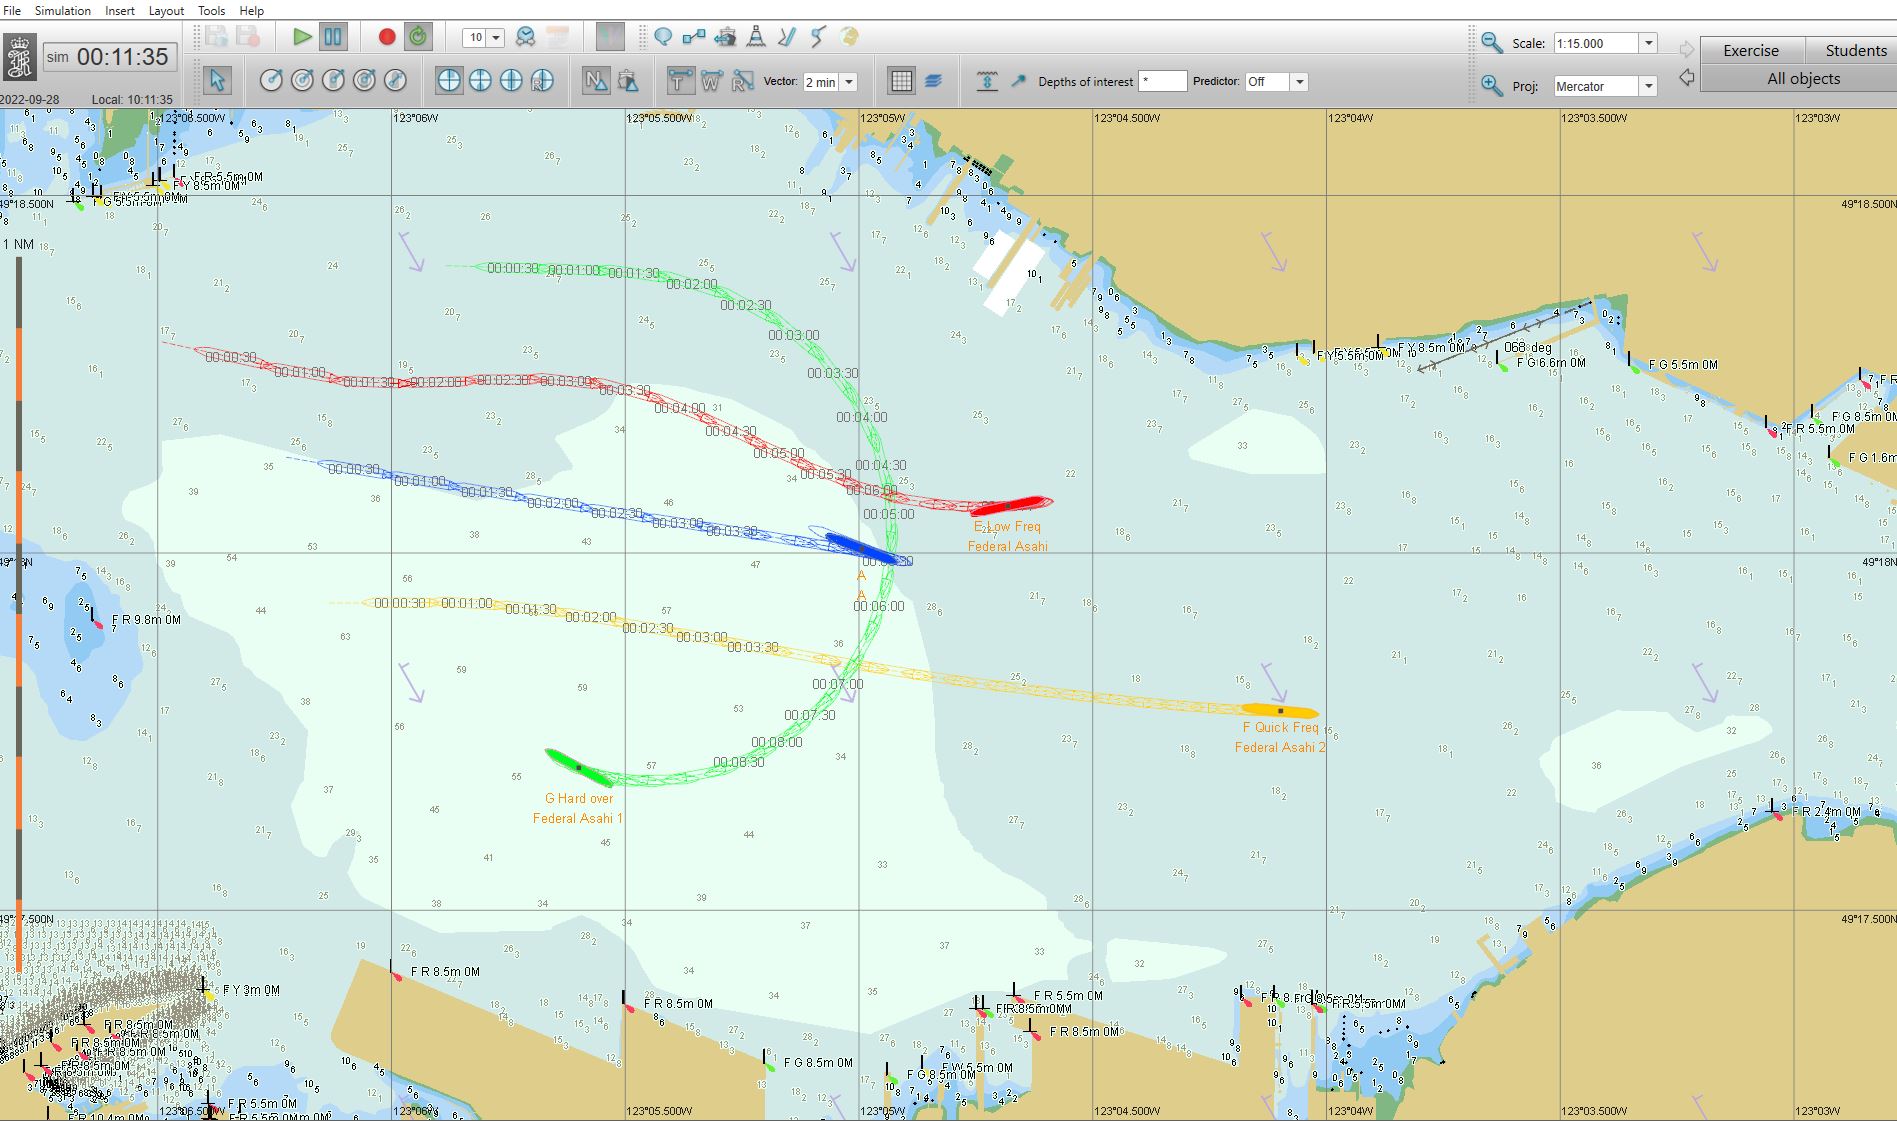This screenshot has height=1121, width=1897.
Task: Click the depth sounding icon
Action: tap(986, 81)
